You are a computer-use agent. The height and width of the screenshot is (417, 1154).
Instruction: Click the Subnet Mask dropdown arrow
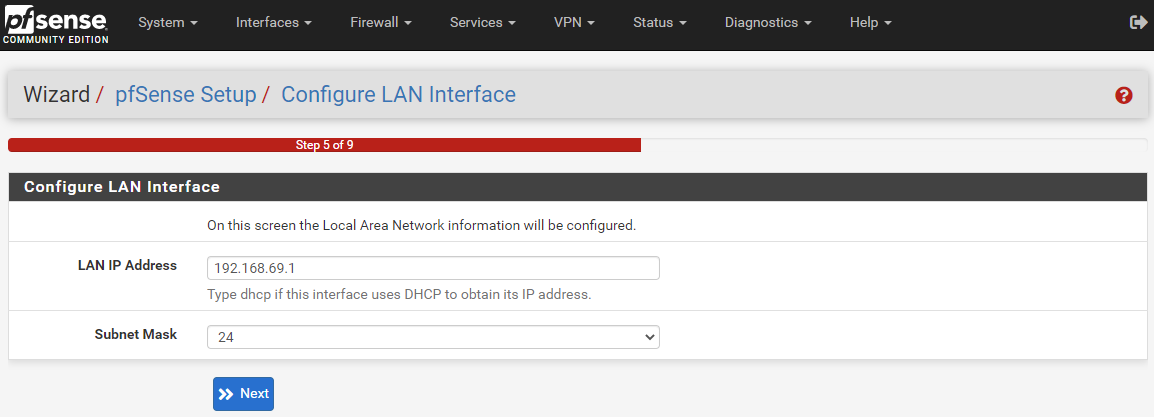click(x=649, y=337)
